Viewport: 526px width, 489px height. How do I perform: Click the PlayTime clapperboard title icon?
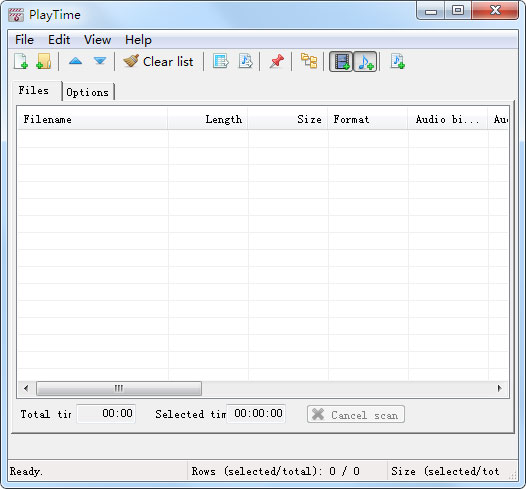[x=16, y=15]
